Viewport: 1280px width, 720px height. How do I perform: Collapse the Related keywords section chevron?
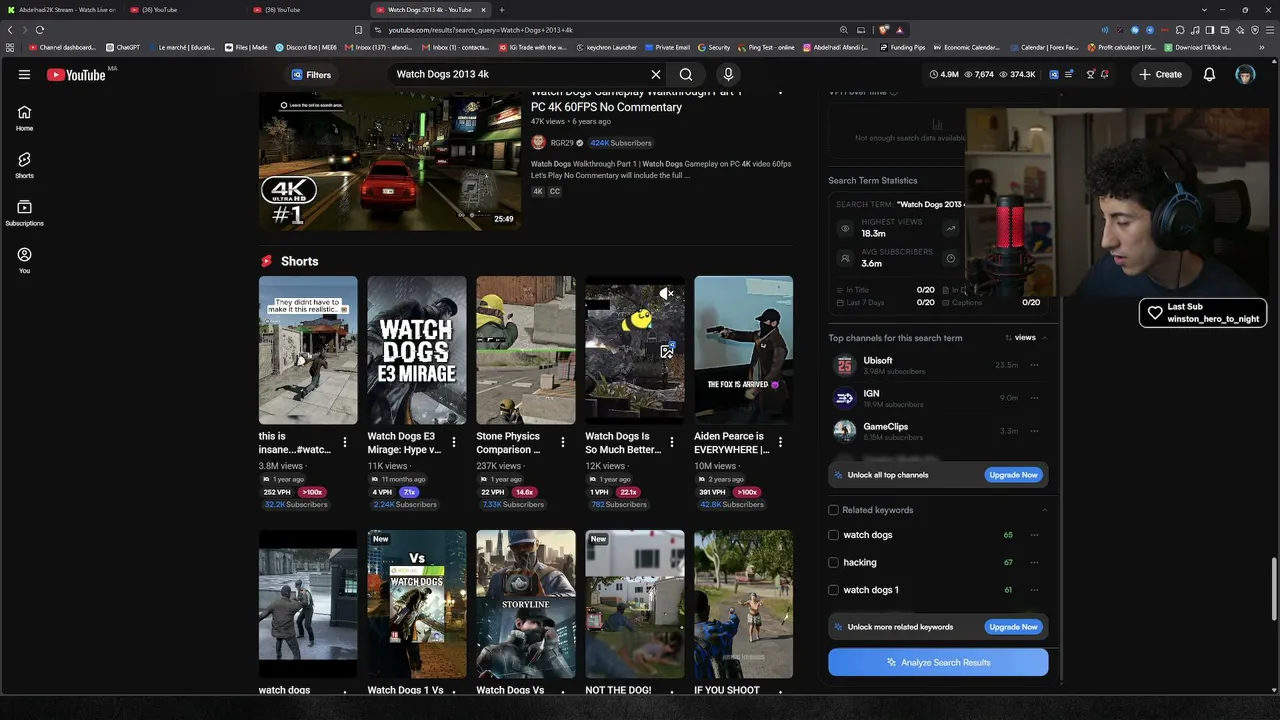(1045, 510)
